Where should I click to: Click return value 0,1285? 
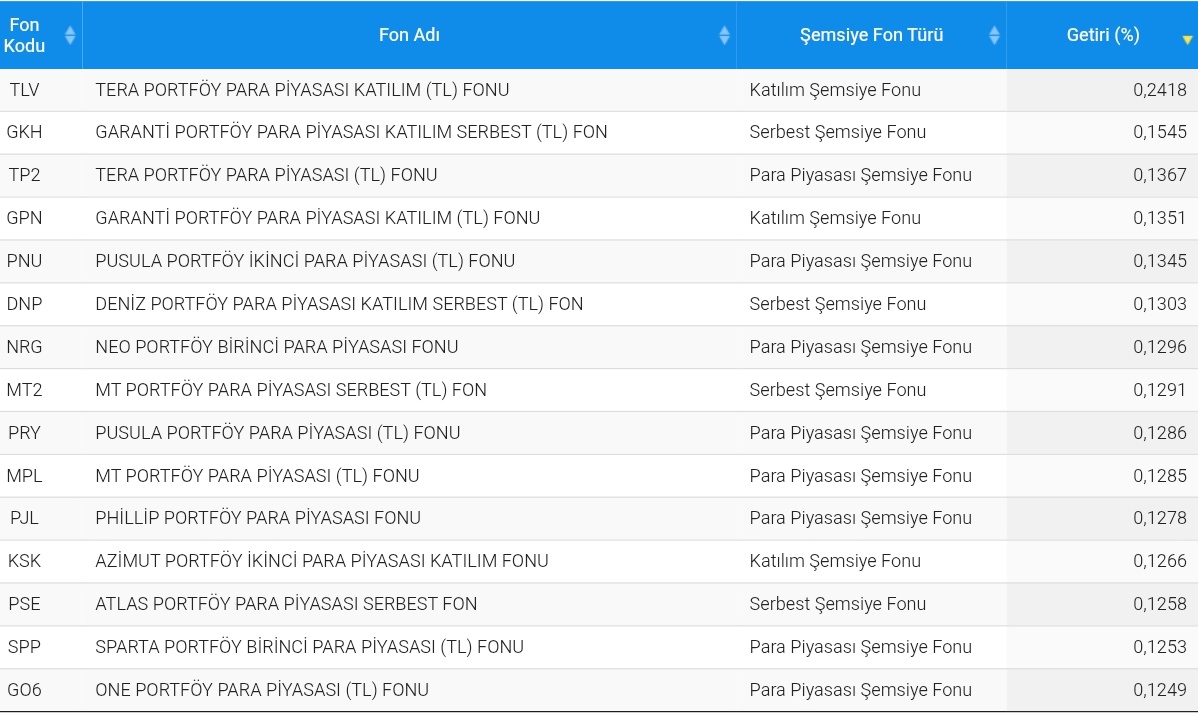coord(1160,476)
